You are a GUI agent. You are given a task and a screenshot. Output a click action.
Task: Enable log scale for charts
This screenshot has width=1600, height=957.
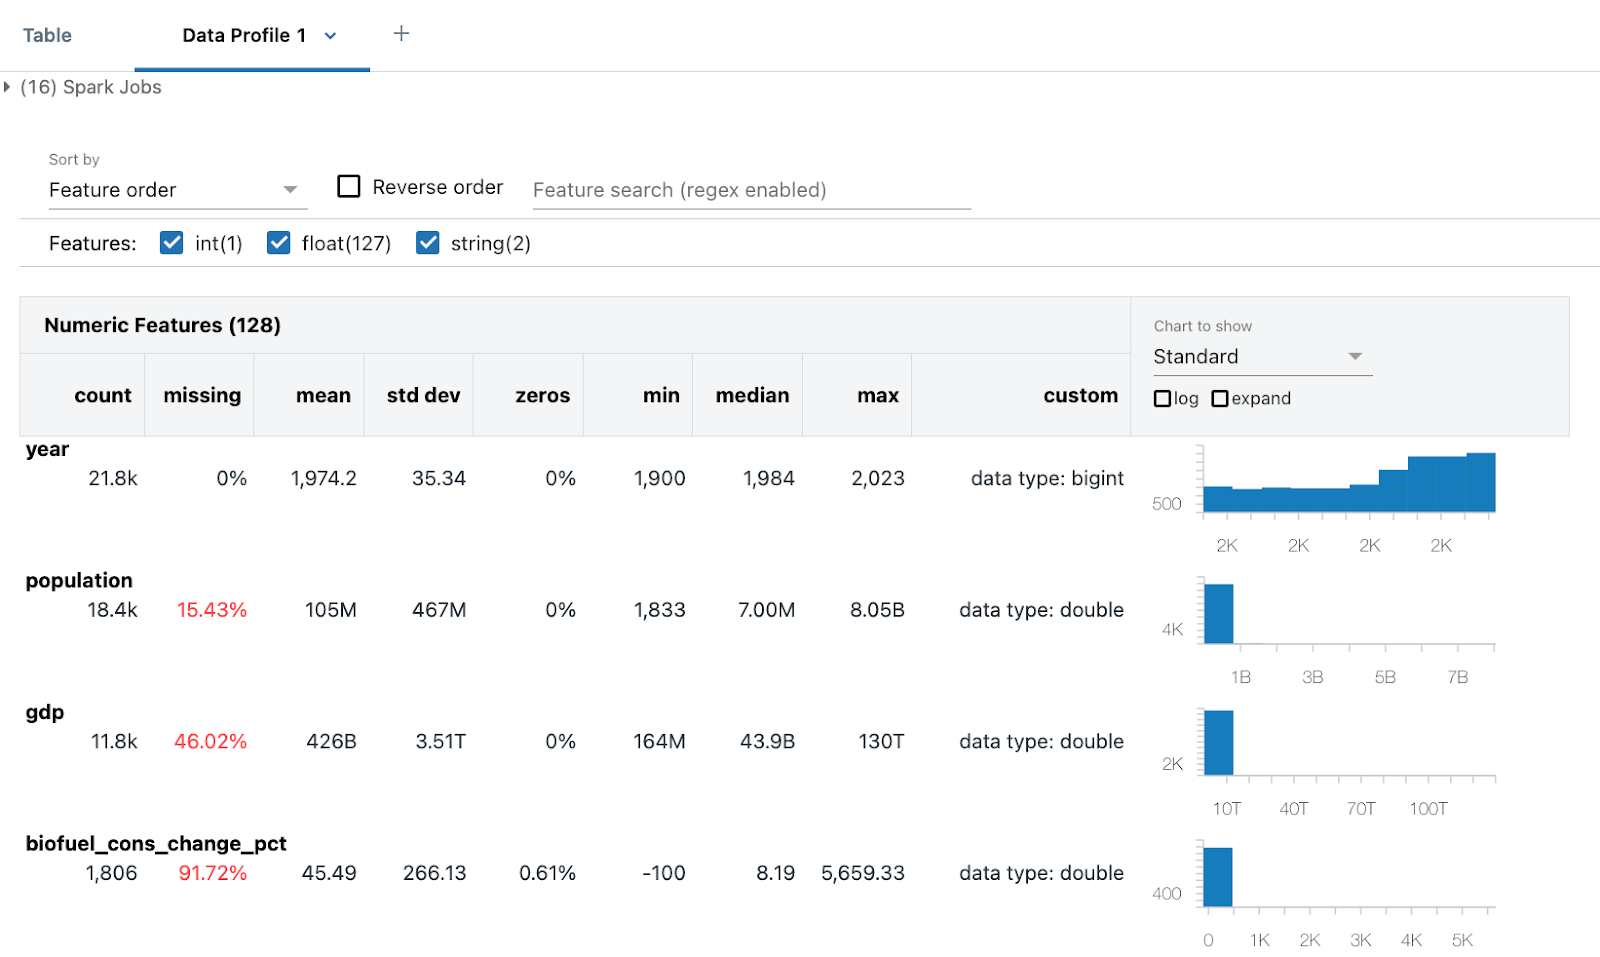point(1161,397)
